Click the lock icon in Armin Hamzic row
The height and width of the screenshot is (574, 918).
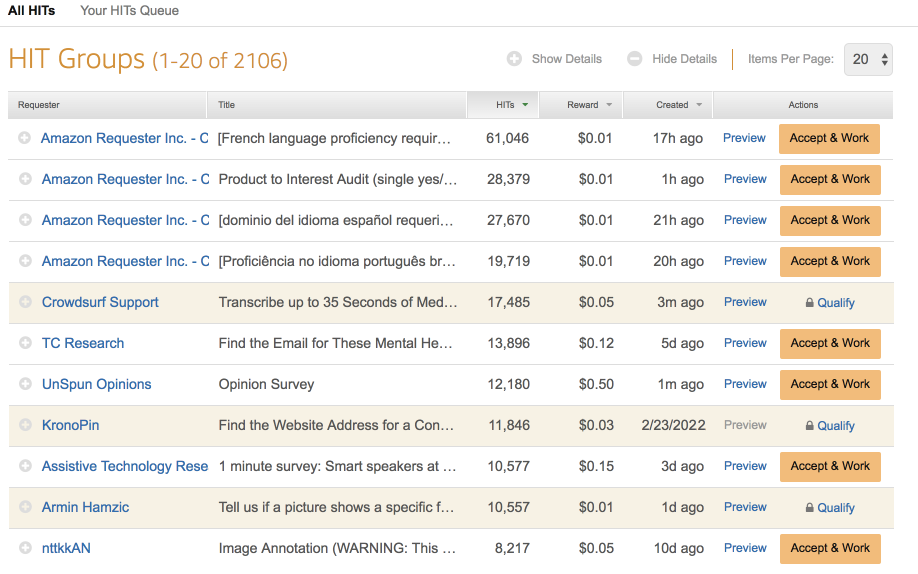tap(809, 508)
